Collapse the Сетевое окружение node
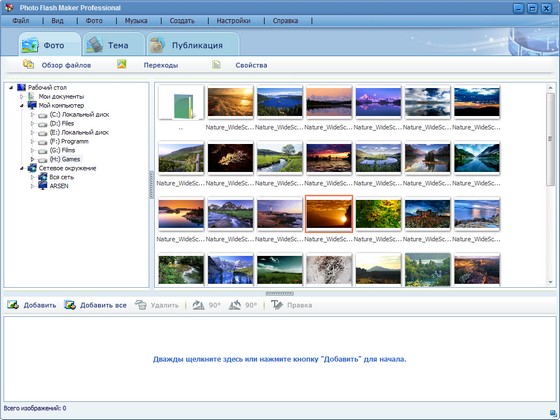560x420 pixels. (x=21, y=168)
